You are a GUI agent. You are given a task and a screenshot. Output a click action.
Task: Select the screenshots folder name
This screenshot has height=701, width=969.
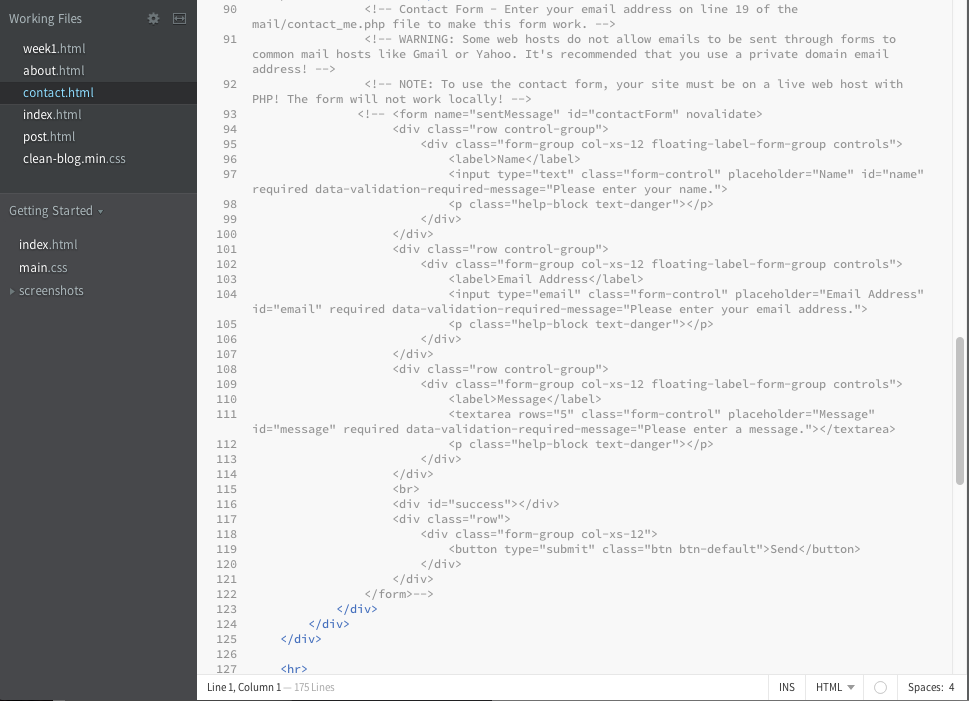coord(51,291)
